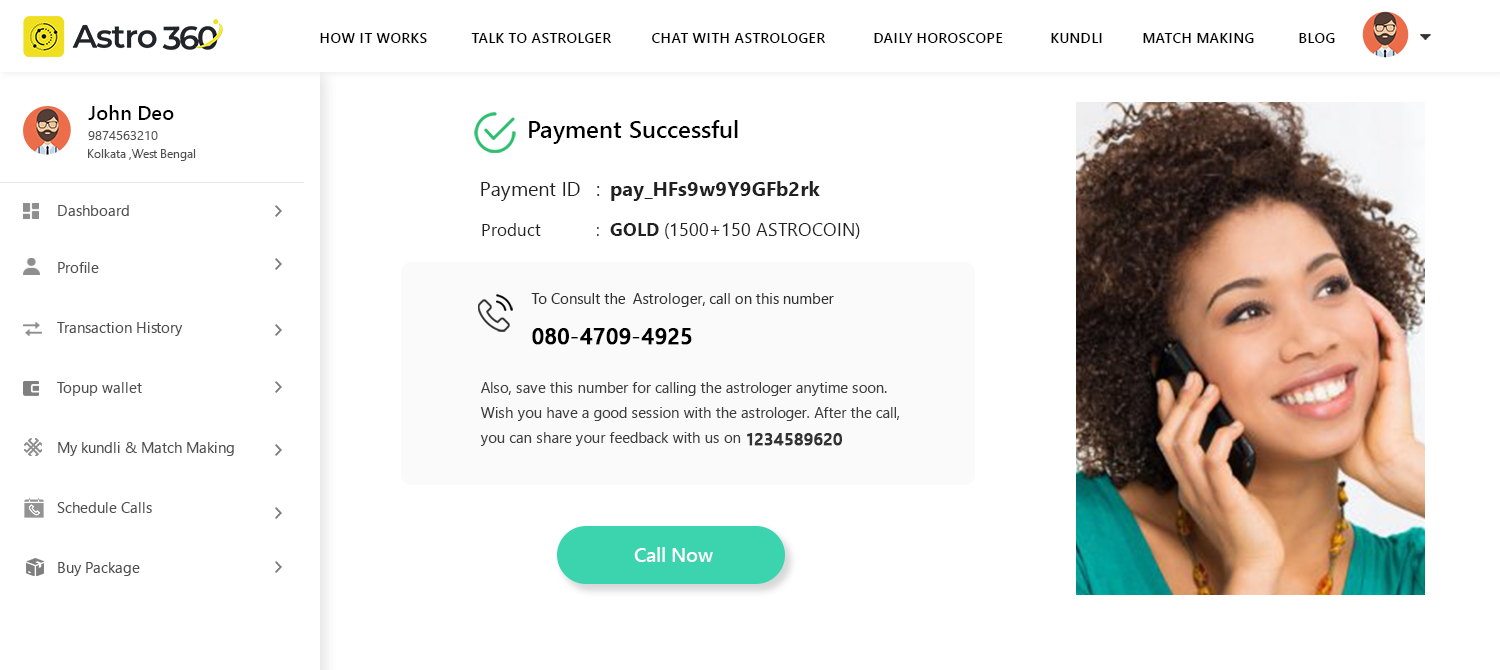Click the Buy Package box icon

click(34, 567)
